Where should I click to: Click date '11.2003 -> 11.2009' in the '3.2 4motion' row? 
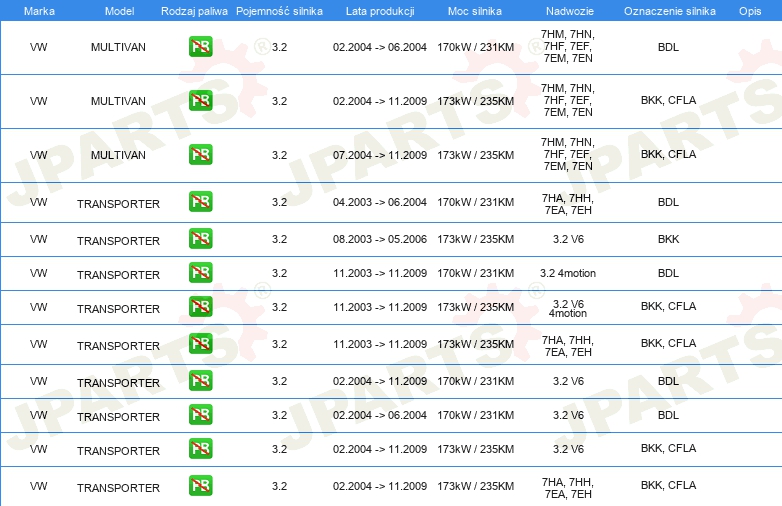[380, 273]
